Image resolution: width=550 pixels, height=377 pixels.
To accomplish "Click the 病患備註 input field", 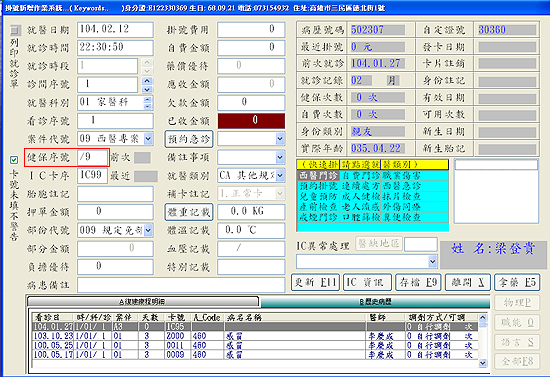I will [x=181, y=285].
